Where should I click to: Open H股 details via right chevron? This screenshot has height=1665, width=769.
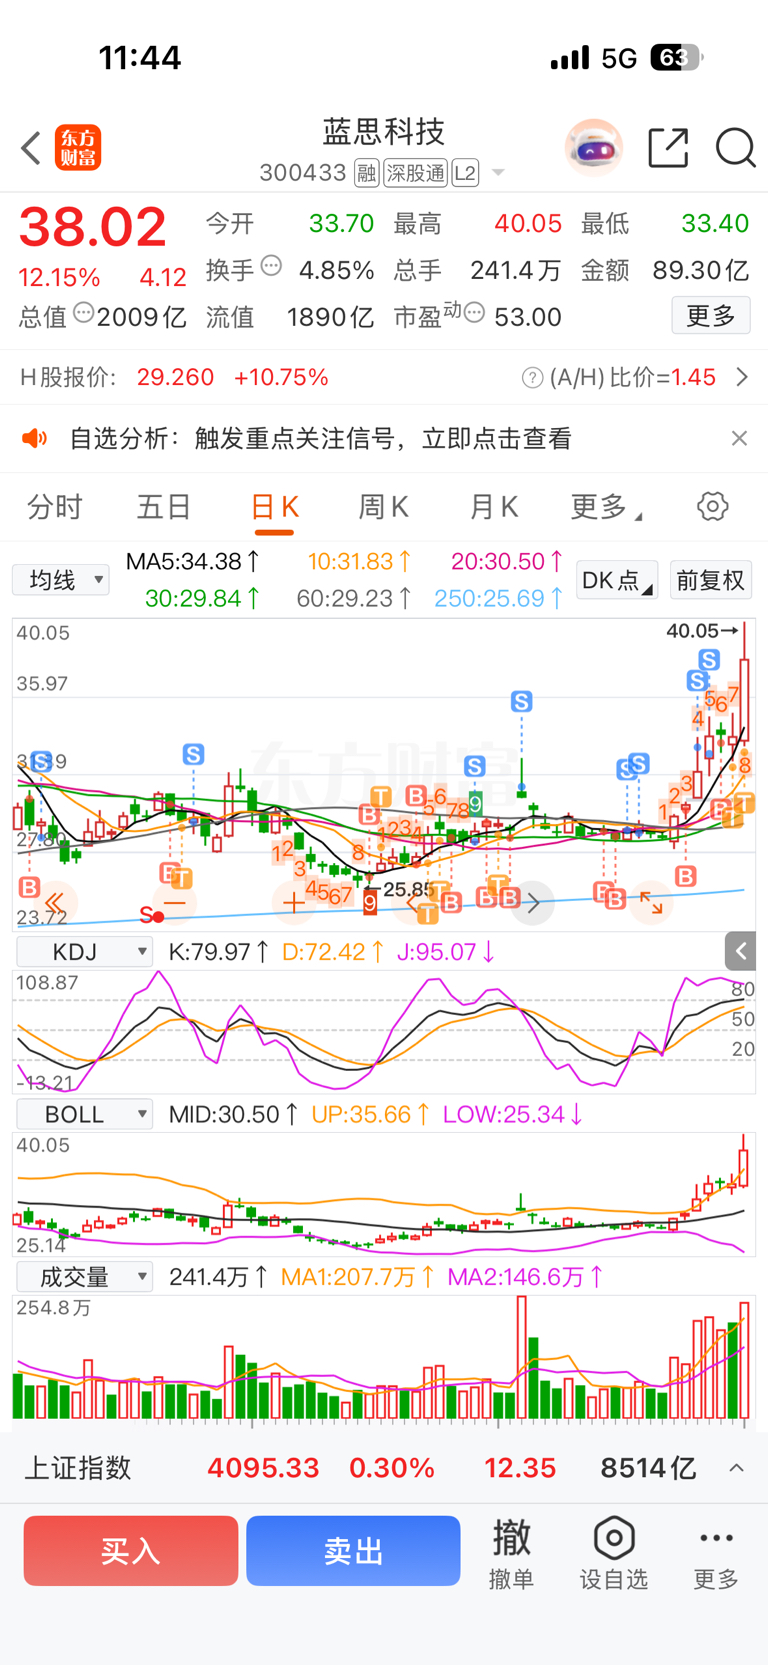click(x=742, y=377)
